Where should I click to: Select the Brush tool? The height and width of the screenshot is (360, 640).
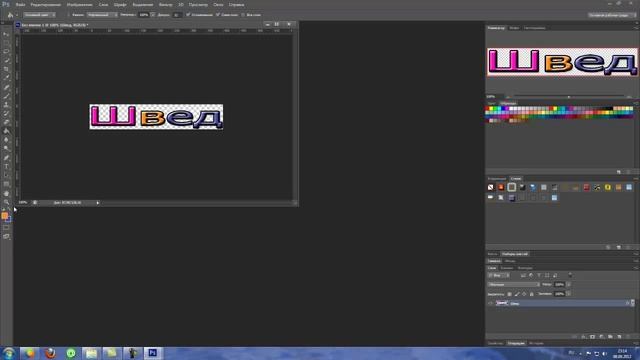coord(6,96)
